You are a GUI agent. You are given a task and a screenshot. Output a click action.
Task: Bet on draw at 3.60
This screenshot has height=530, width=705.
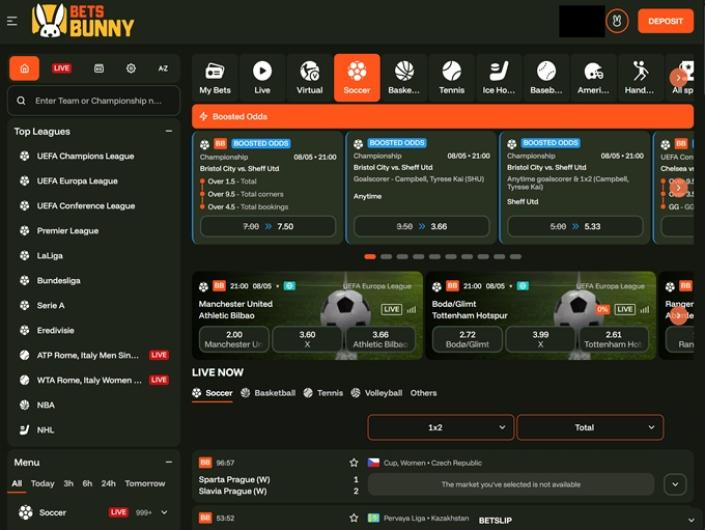tap(307, 339)
